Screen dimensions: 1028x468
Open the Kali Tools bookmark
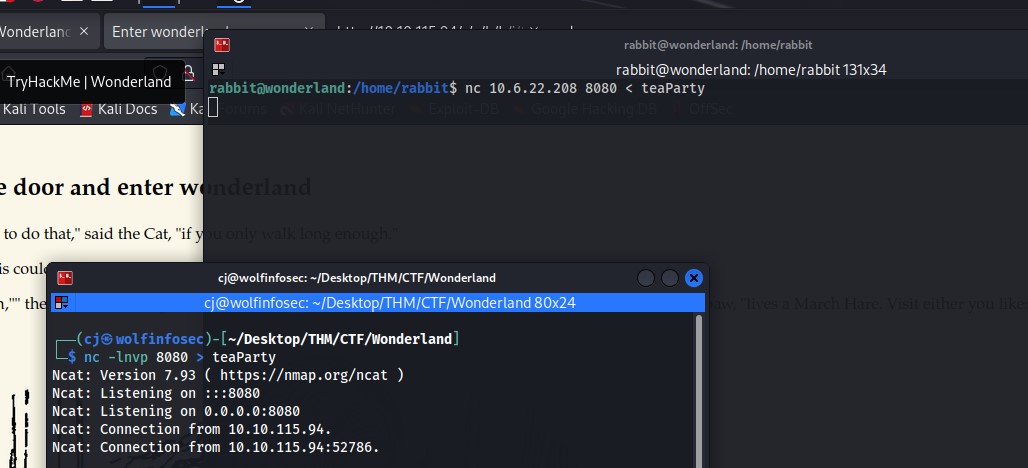[34, 109]
